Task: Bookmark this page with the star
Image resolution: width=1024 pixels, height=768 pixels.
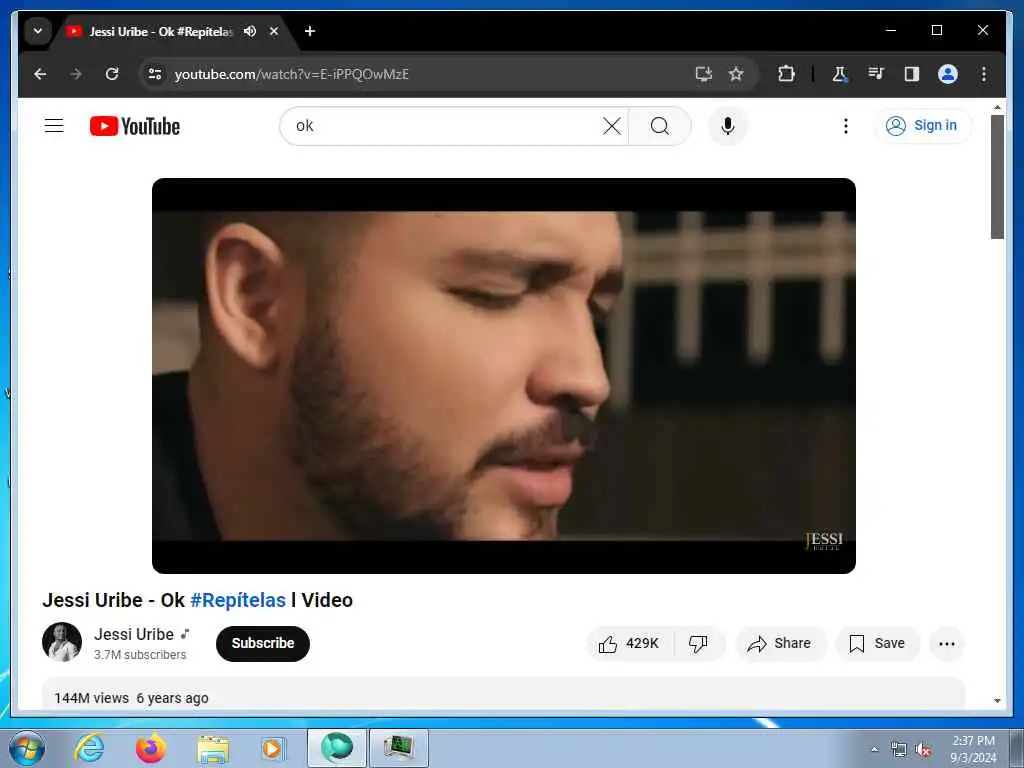Action: point(736,74)
